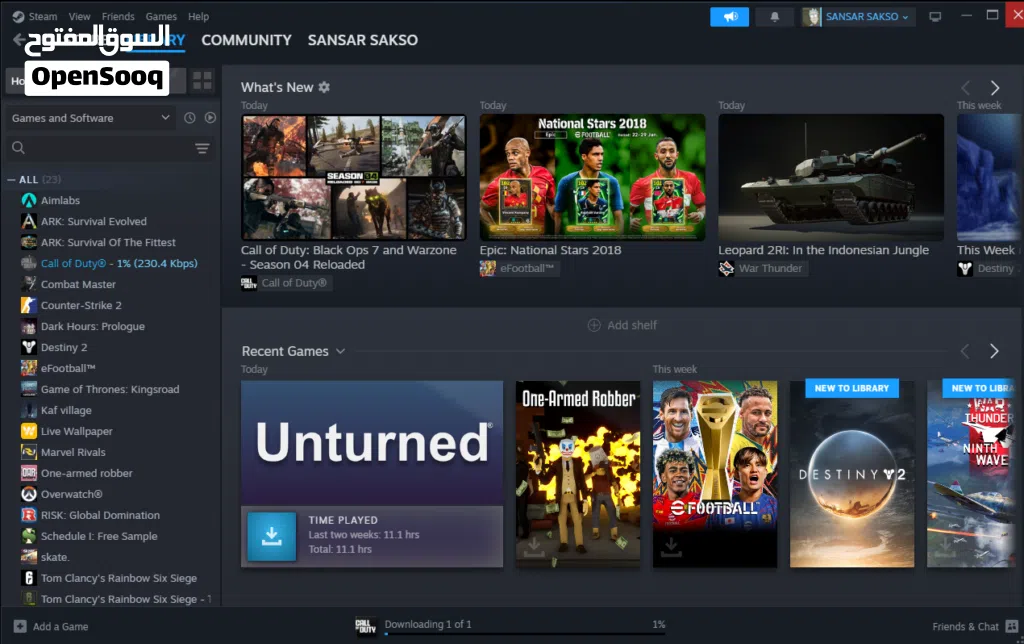This screenshot has height=644, width=1024.
Task: Go to previous What's New items
Action: click(965, 88)
